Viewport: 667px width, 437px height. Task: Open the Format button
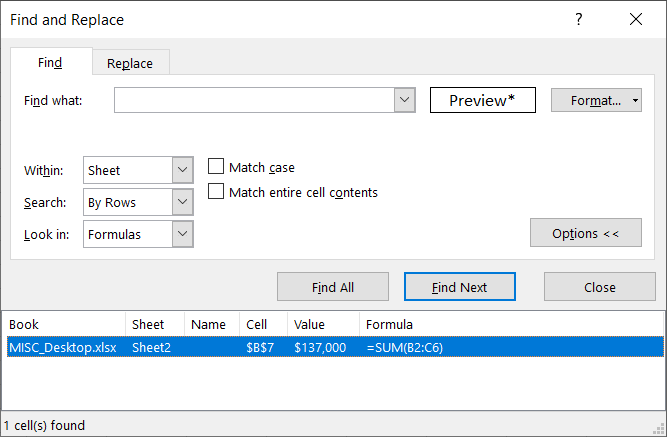click(x=590, y=100)
